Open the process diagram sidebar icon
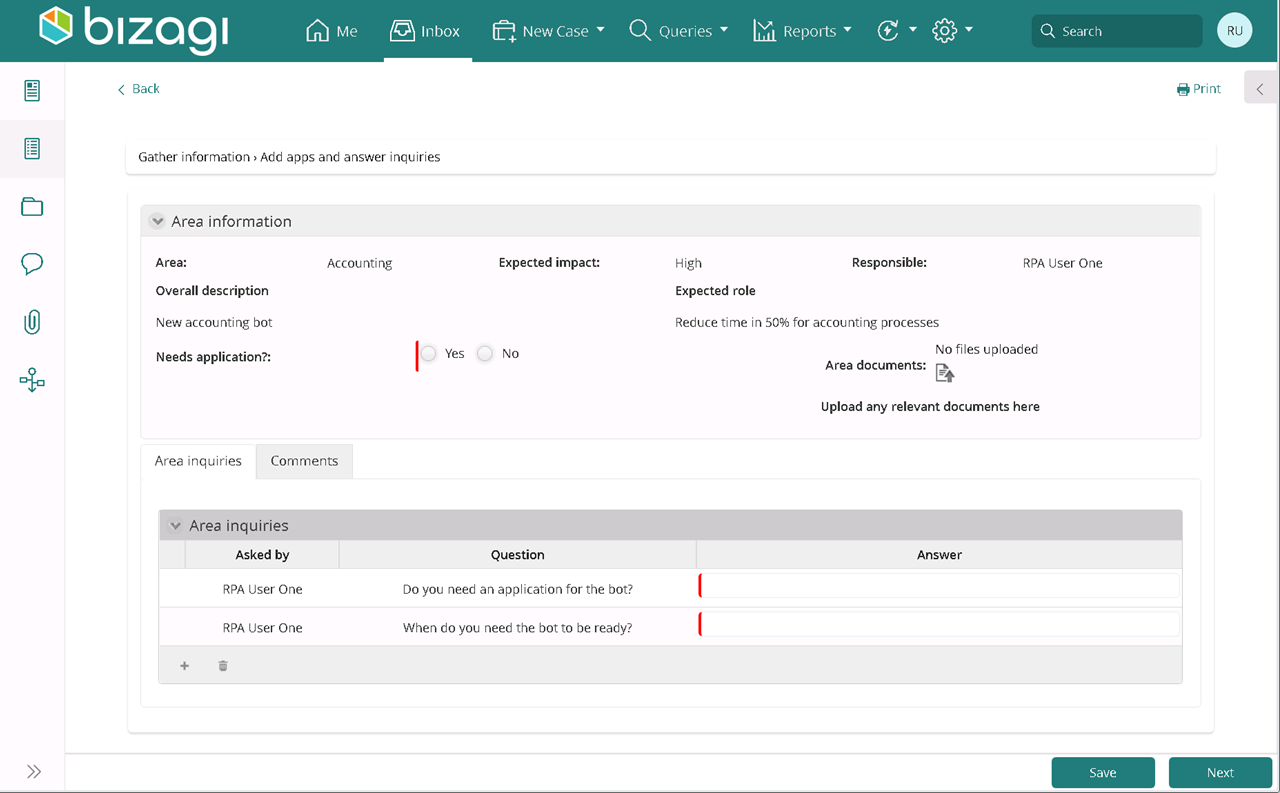Viewport: 1280px width, 793px height. [32, 380]
